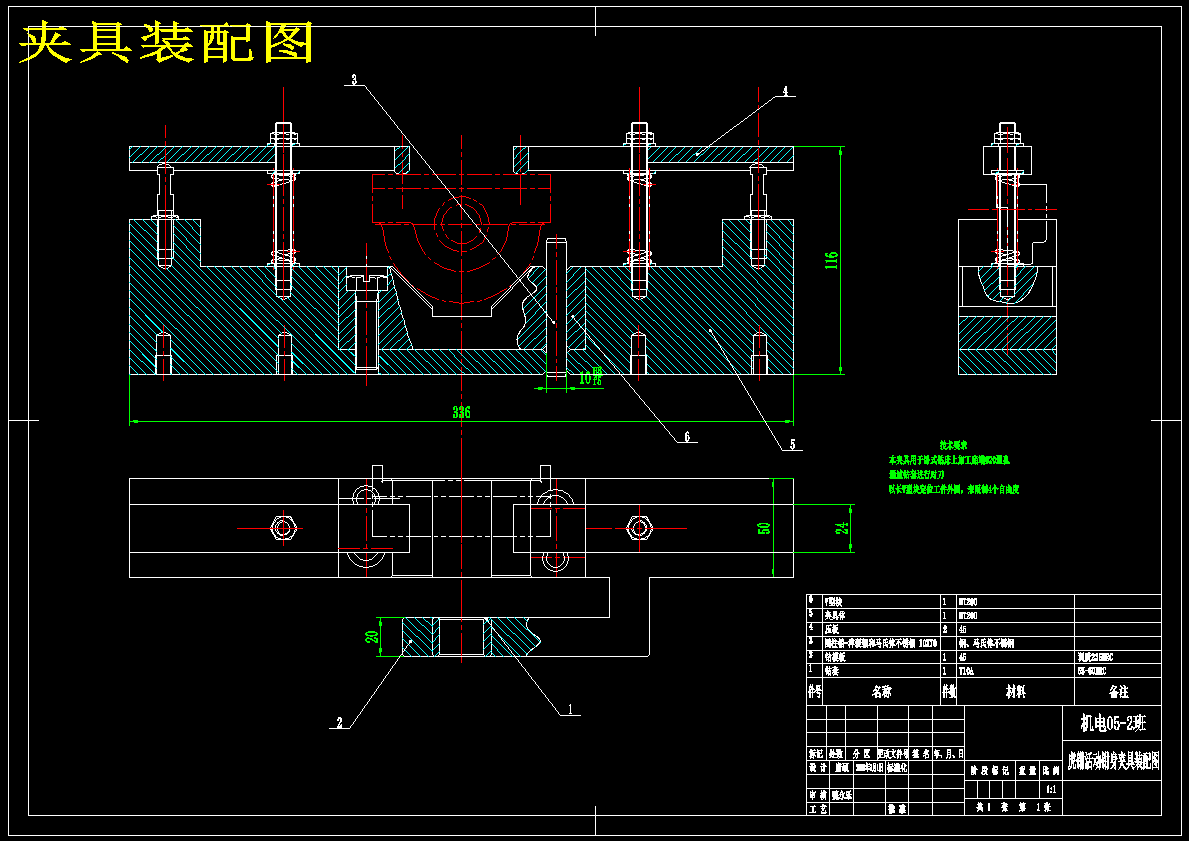Click the parts list entry "压板"
This screenshot has width=1189, height=841.
[832, 629]
